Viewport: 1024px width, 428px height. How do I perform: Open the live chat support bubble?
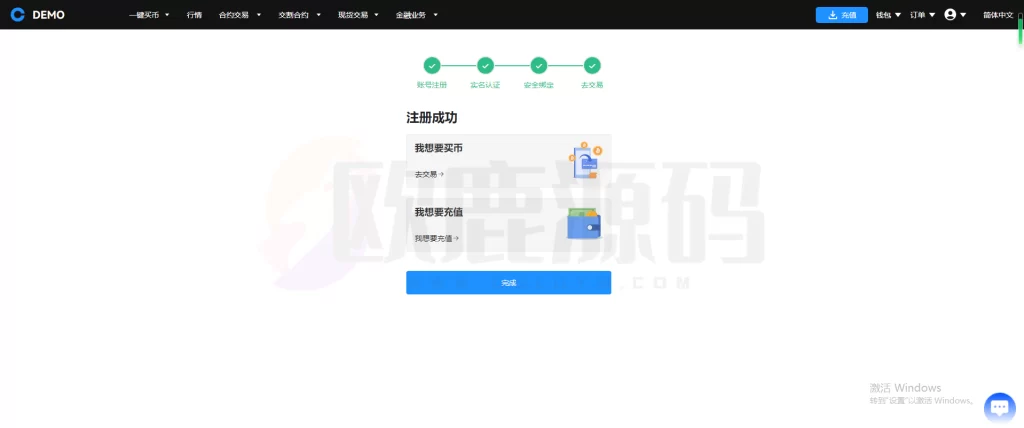click(x=999, y=408)
